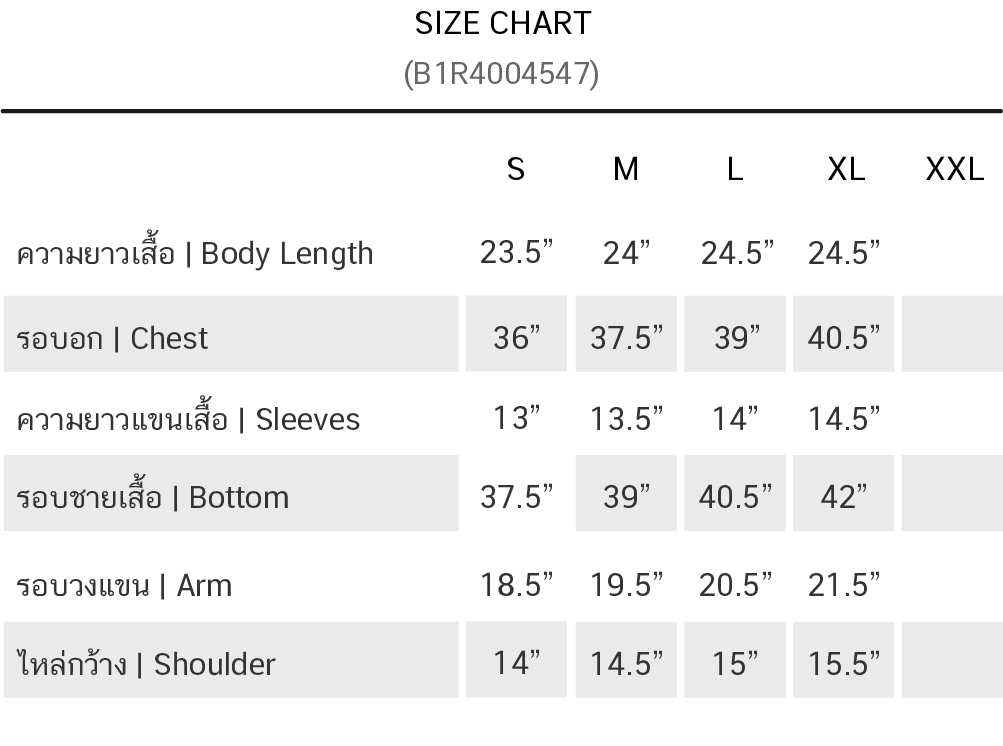Select the M size column header
The width and height of the screenshot is (1003, 746).
(x=625, y=169)
